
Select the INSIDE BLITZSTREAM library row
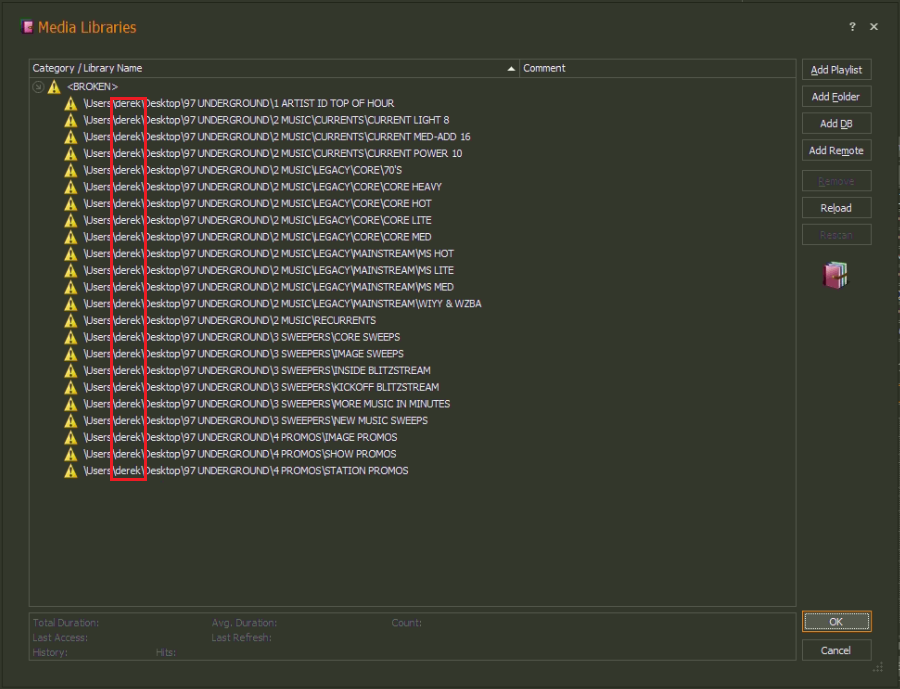click(257, 370)
